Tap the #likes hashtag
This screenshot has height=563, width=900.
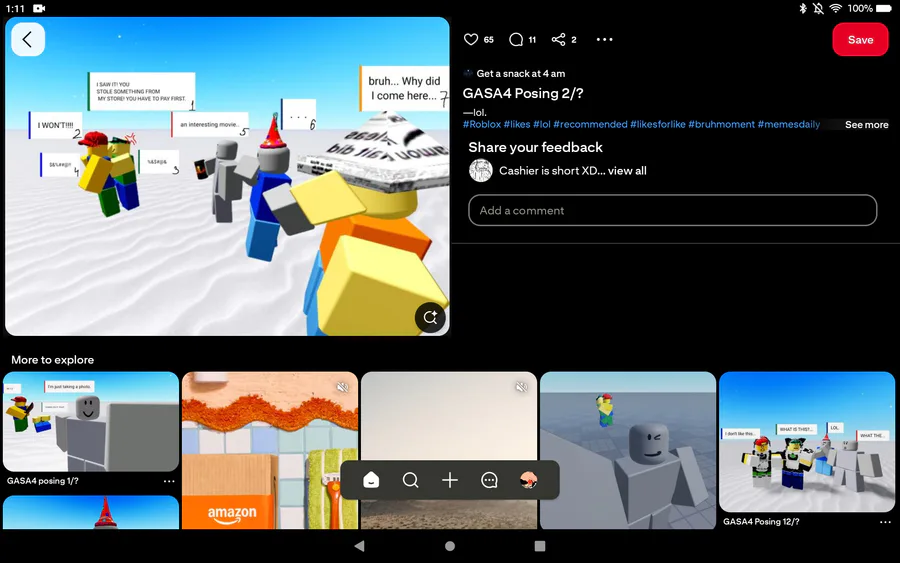pos(517,125)
